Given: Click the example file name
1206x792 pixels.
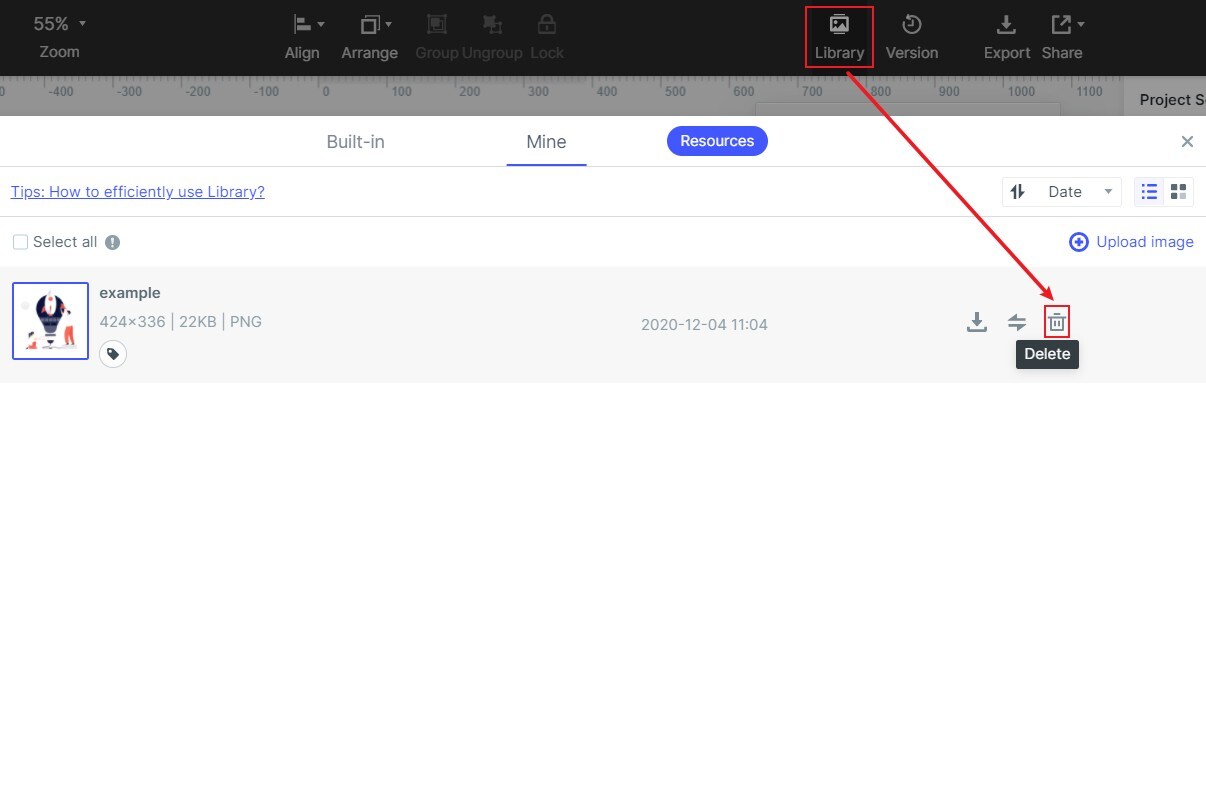Looking at the screenshot, I should (130, 293).
